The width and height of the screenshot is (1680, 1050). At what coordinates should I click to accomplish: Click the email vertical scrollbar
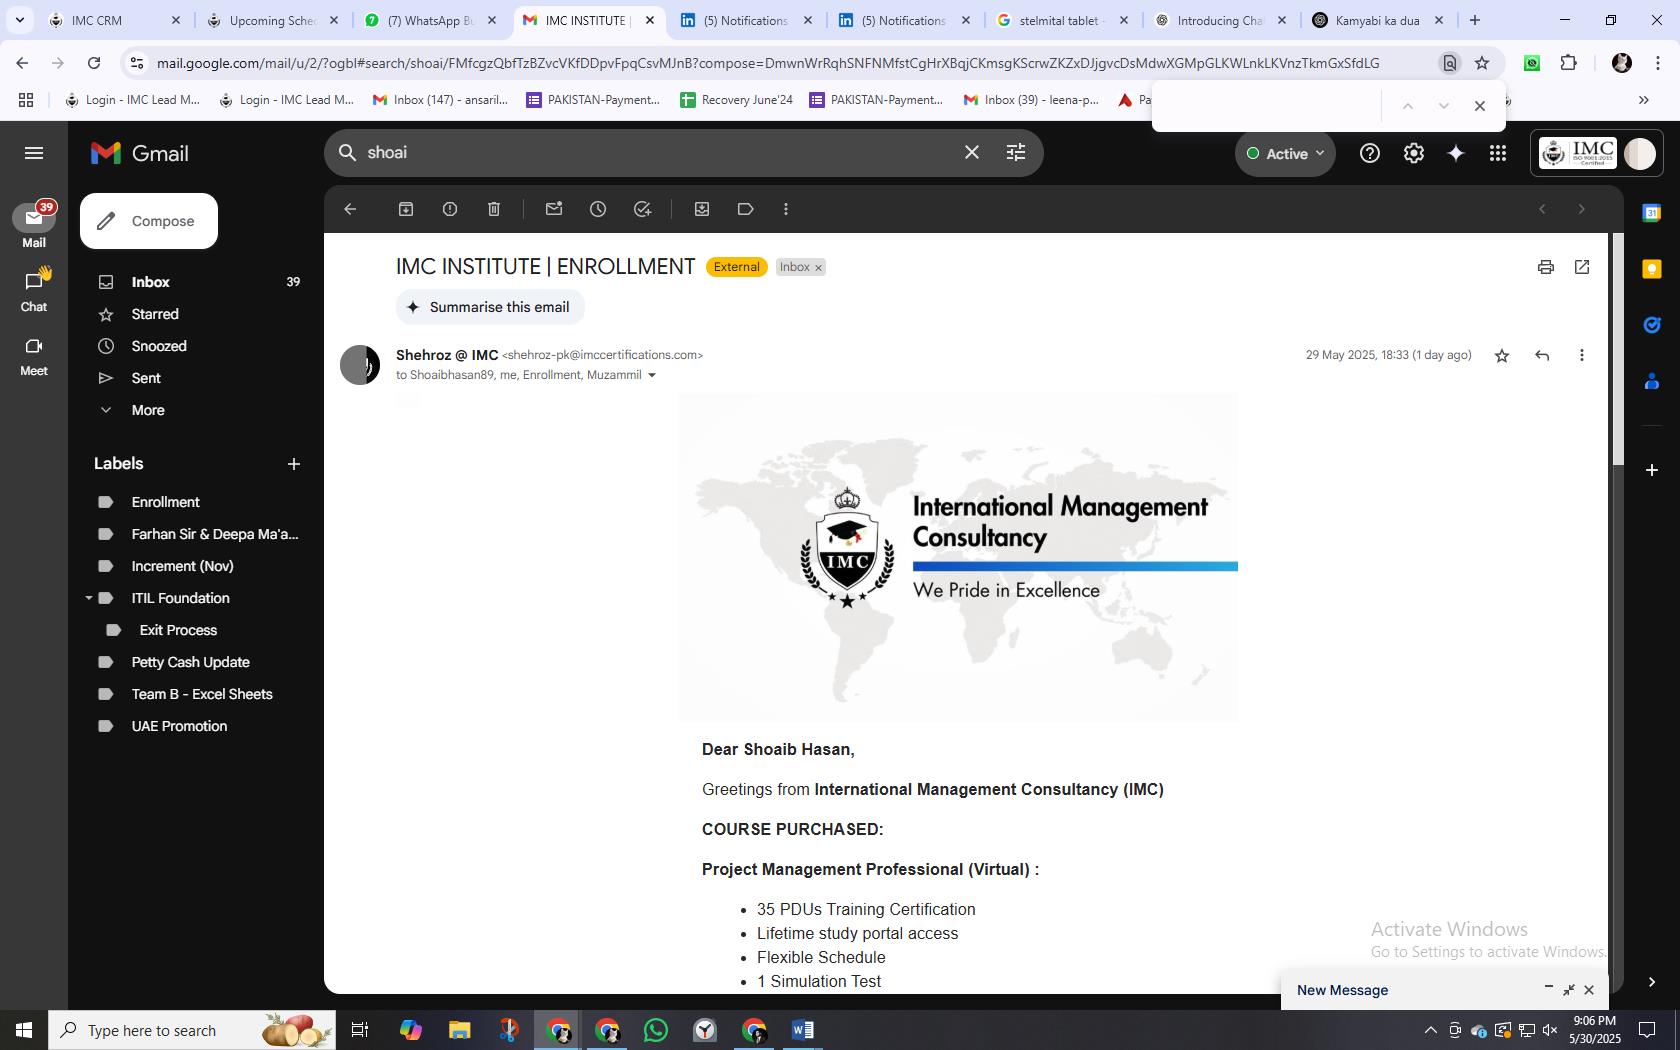click(1618, 350)
